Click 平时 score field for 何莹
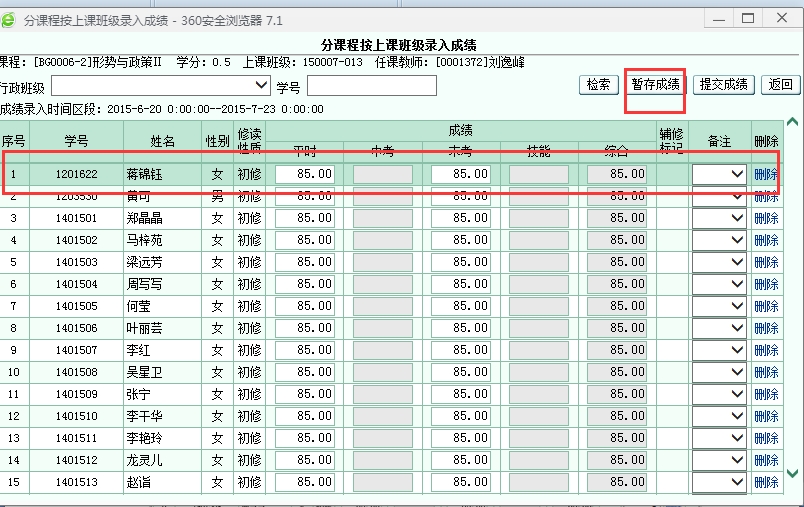Screen dimensions: 804x507 (305, 306)
